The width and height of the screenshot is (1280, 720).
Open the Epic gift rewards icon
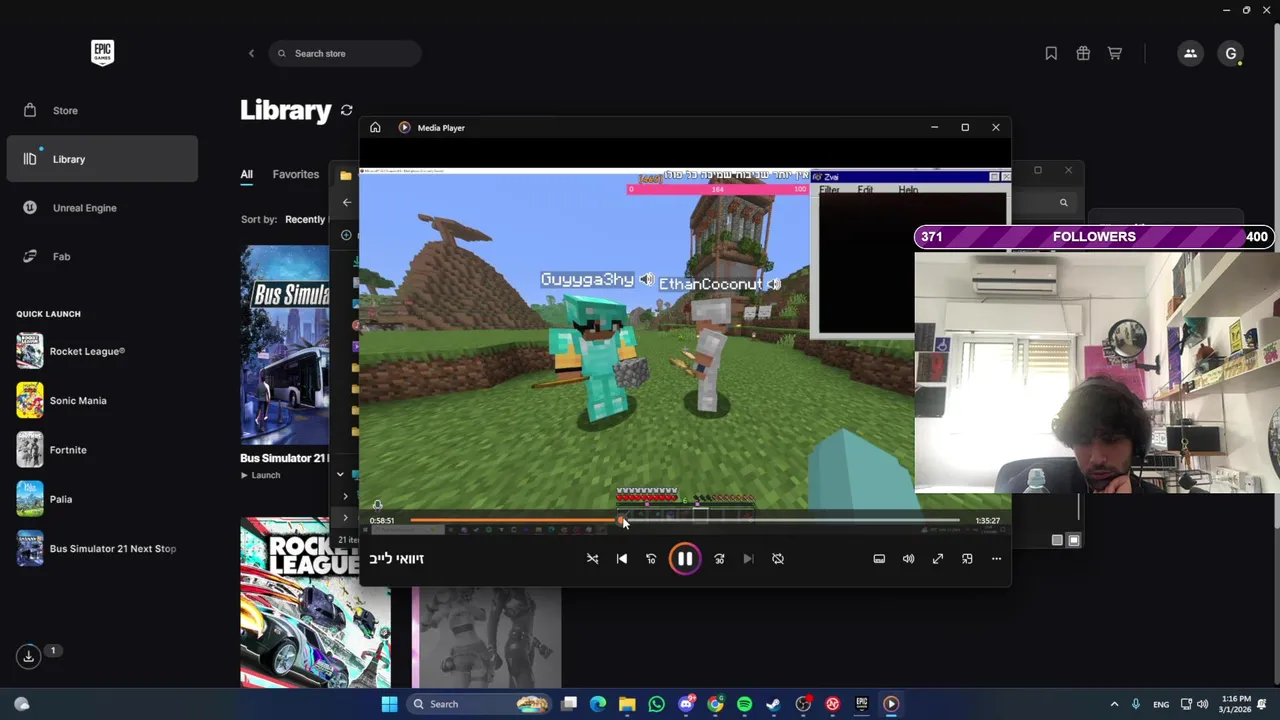pos(1083,53)
